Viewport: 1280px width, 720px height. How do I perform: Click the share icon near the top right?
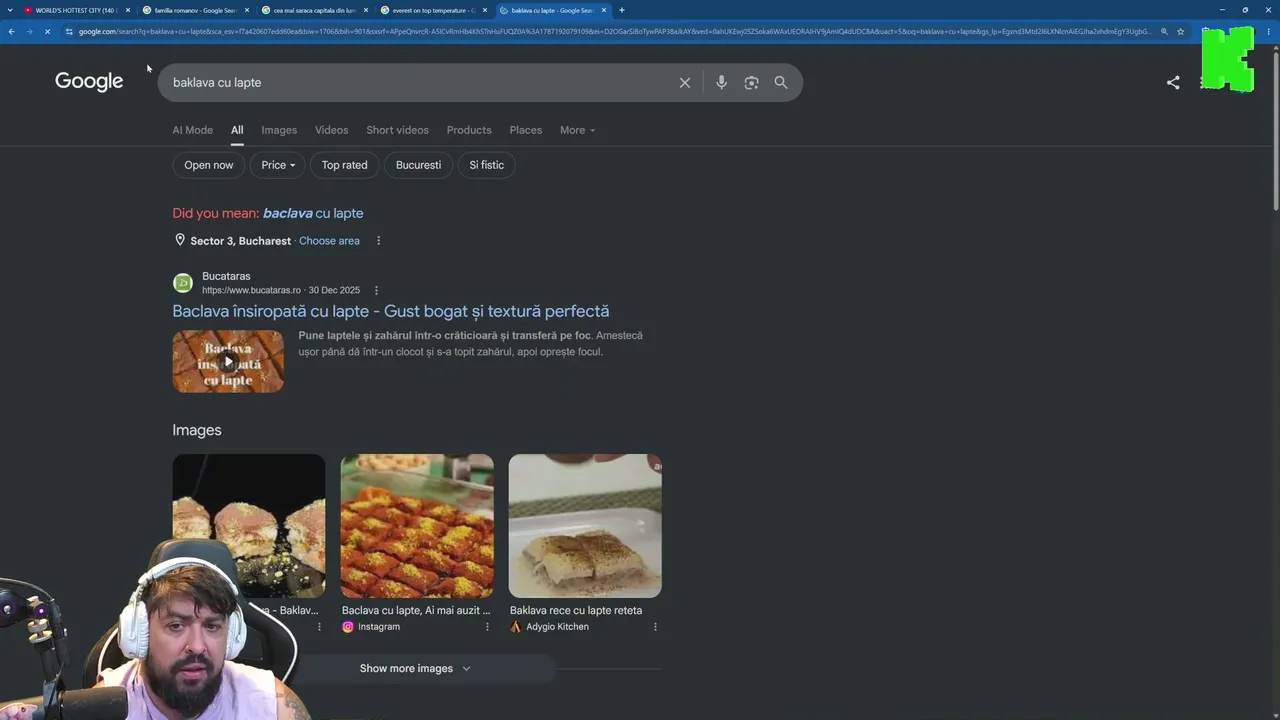[x=1173, y=83]
